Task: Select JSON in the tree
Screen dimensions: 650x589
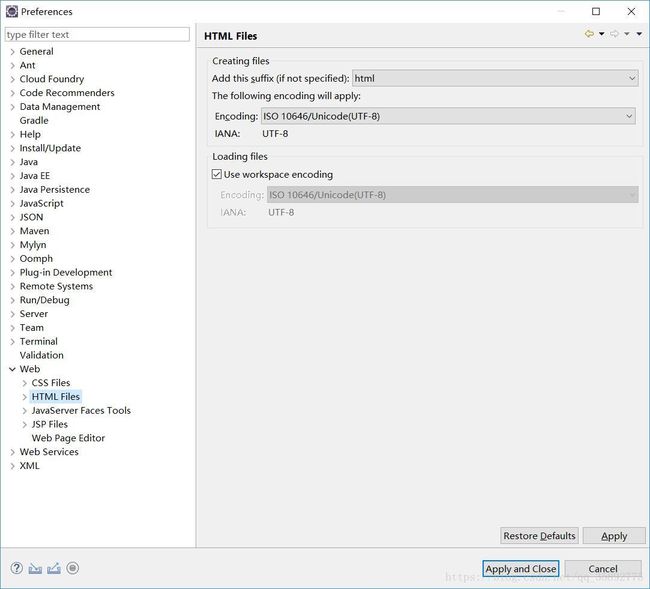Action: (32, 217)
